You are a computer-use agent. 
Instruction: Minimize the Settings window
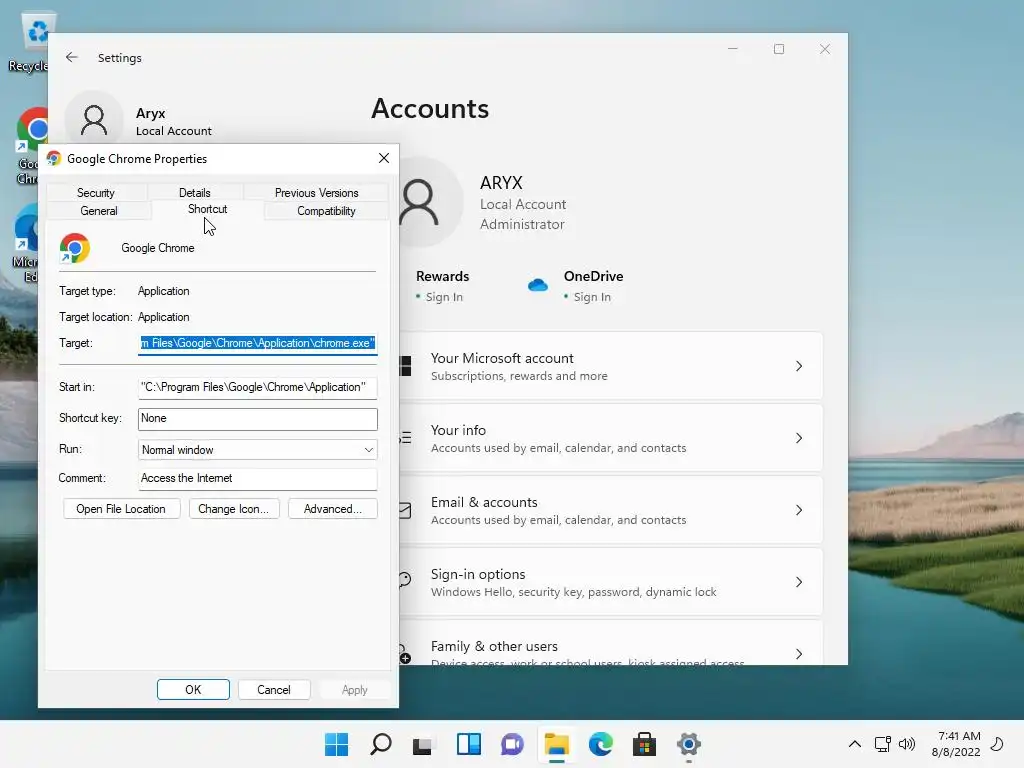point(733,49)
